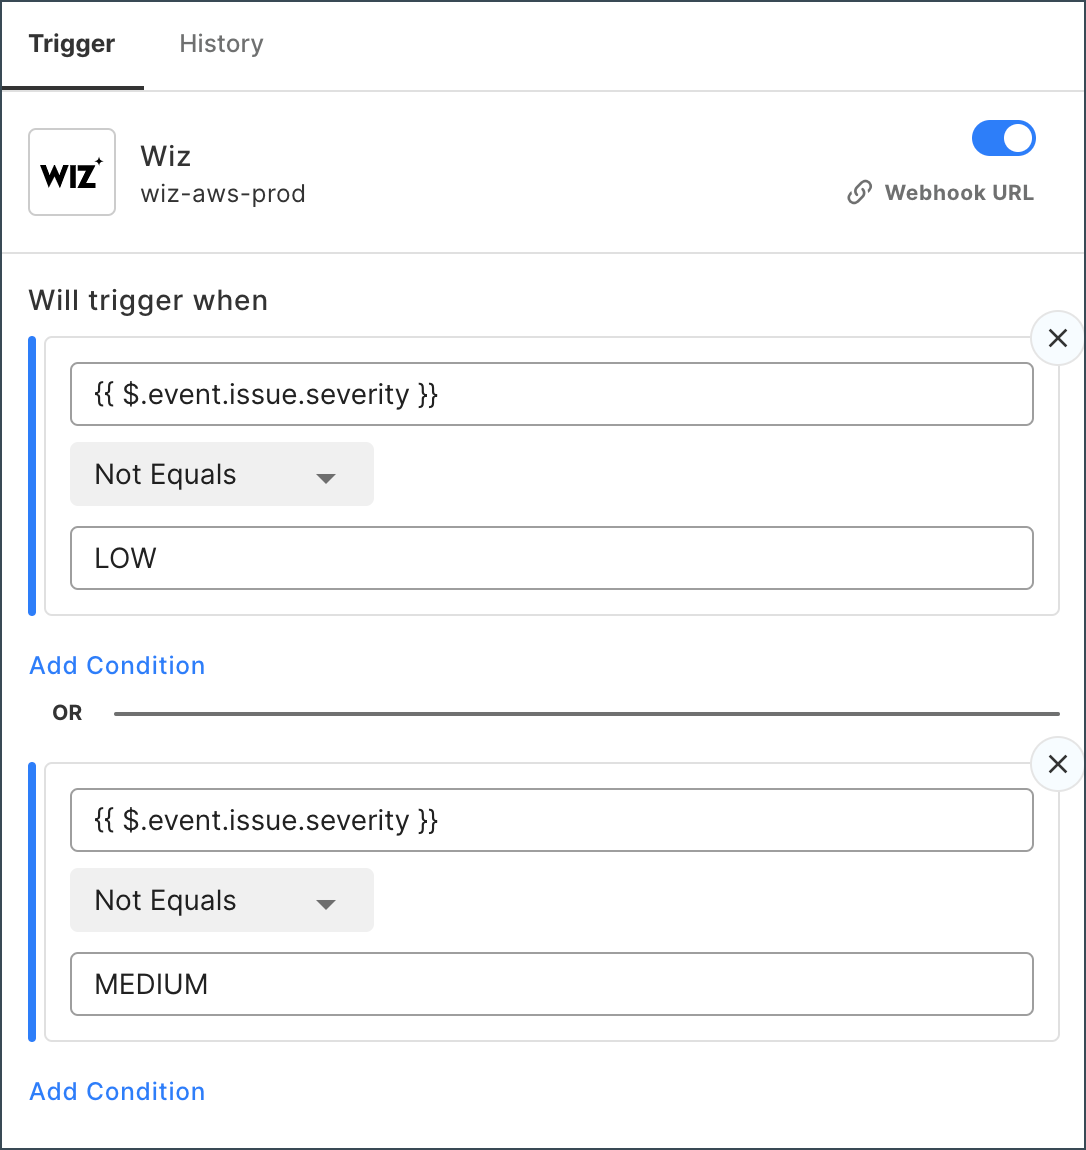Click the severity expression field above MEDIUM
This screenshot has width=1086, height=1150.
click(x=551, y=820)
